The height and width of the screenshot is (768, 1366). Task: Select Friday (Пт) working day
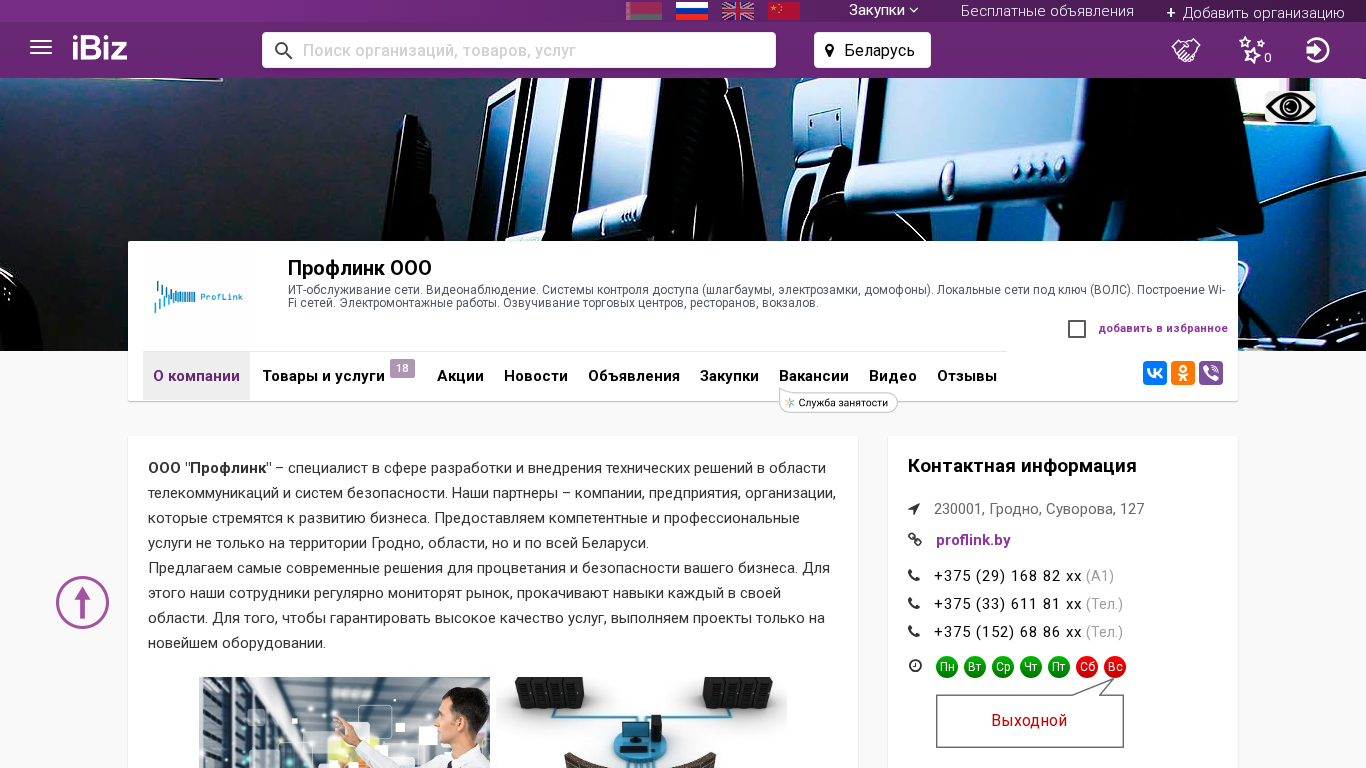(x=1059, y=667)
